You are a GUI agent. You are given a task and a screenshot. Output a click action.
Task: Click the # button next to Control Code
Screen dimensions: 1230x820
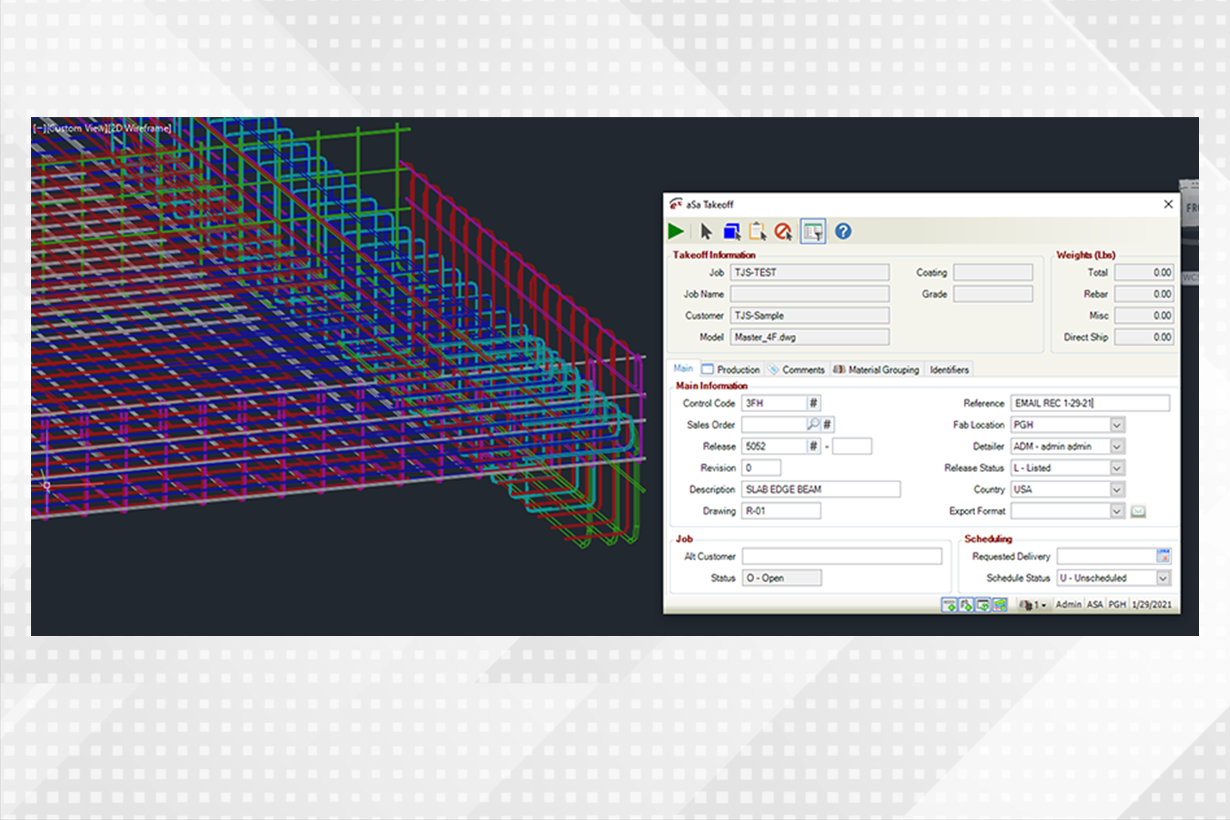[814, 403]
